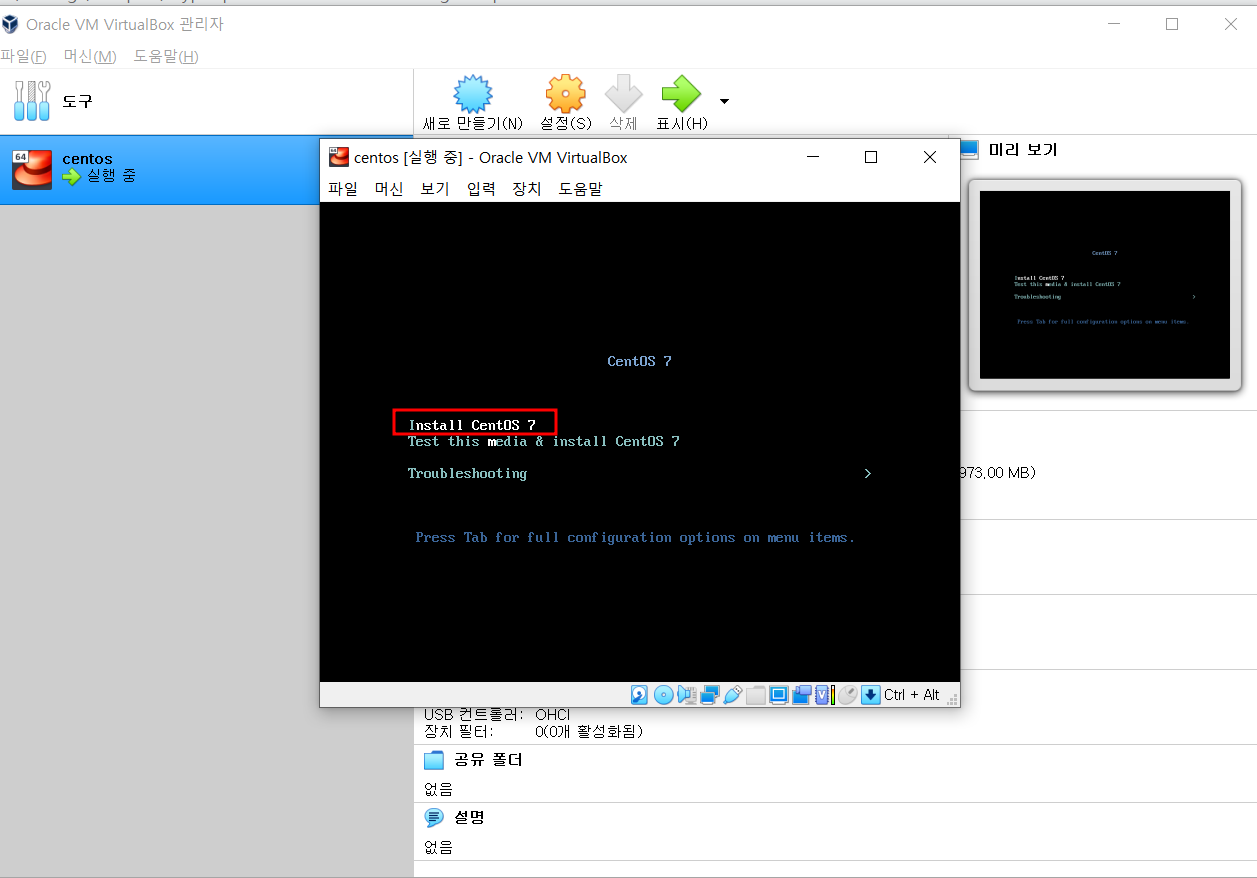Click the USB controller OHCI text line

click(497, 715)
